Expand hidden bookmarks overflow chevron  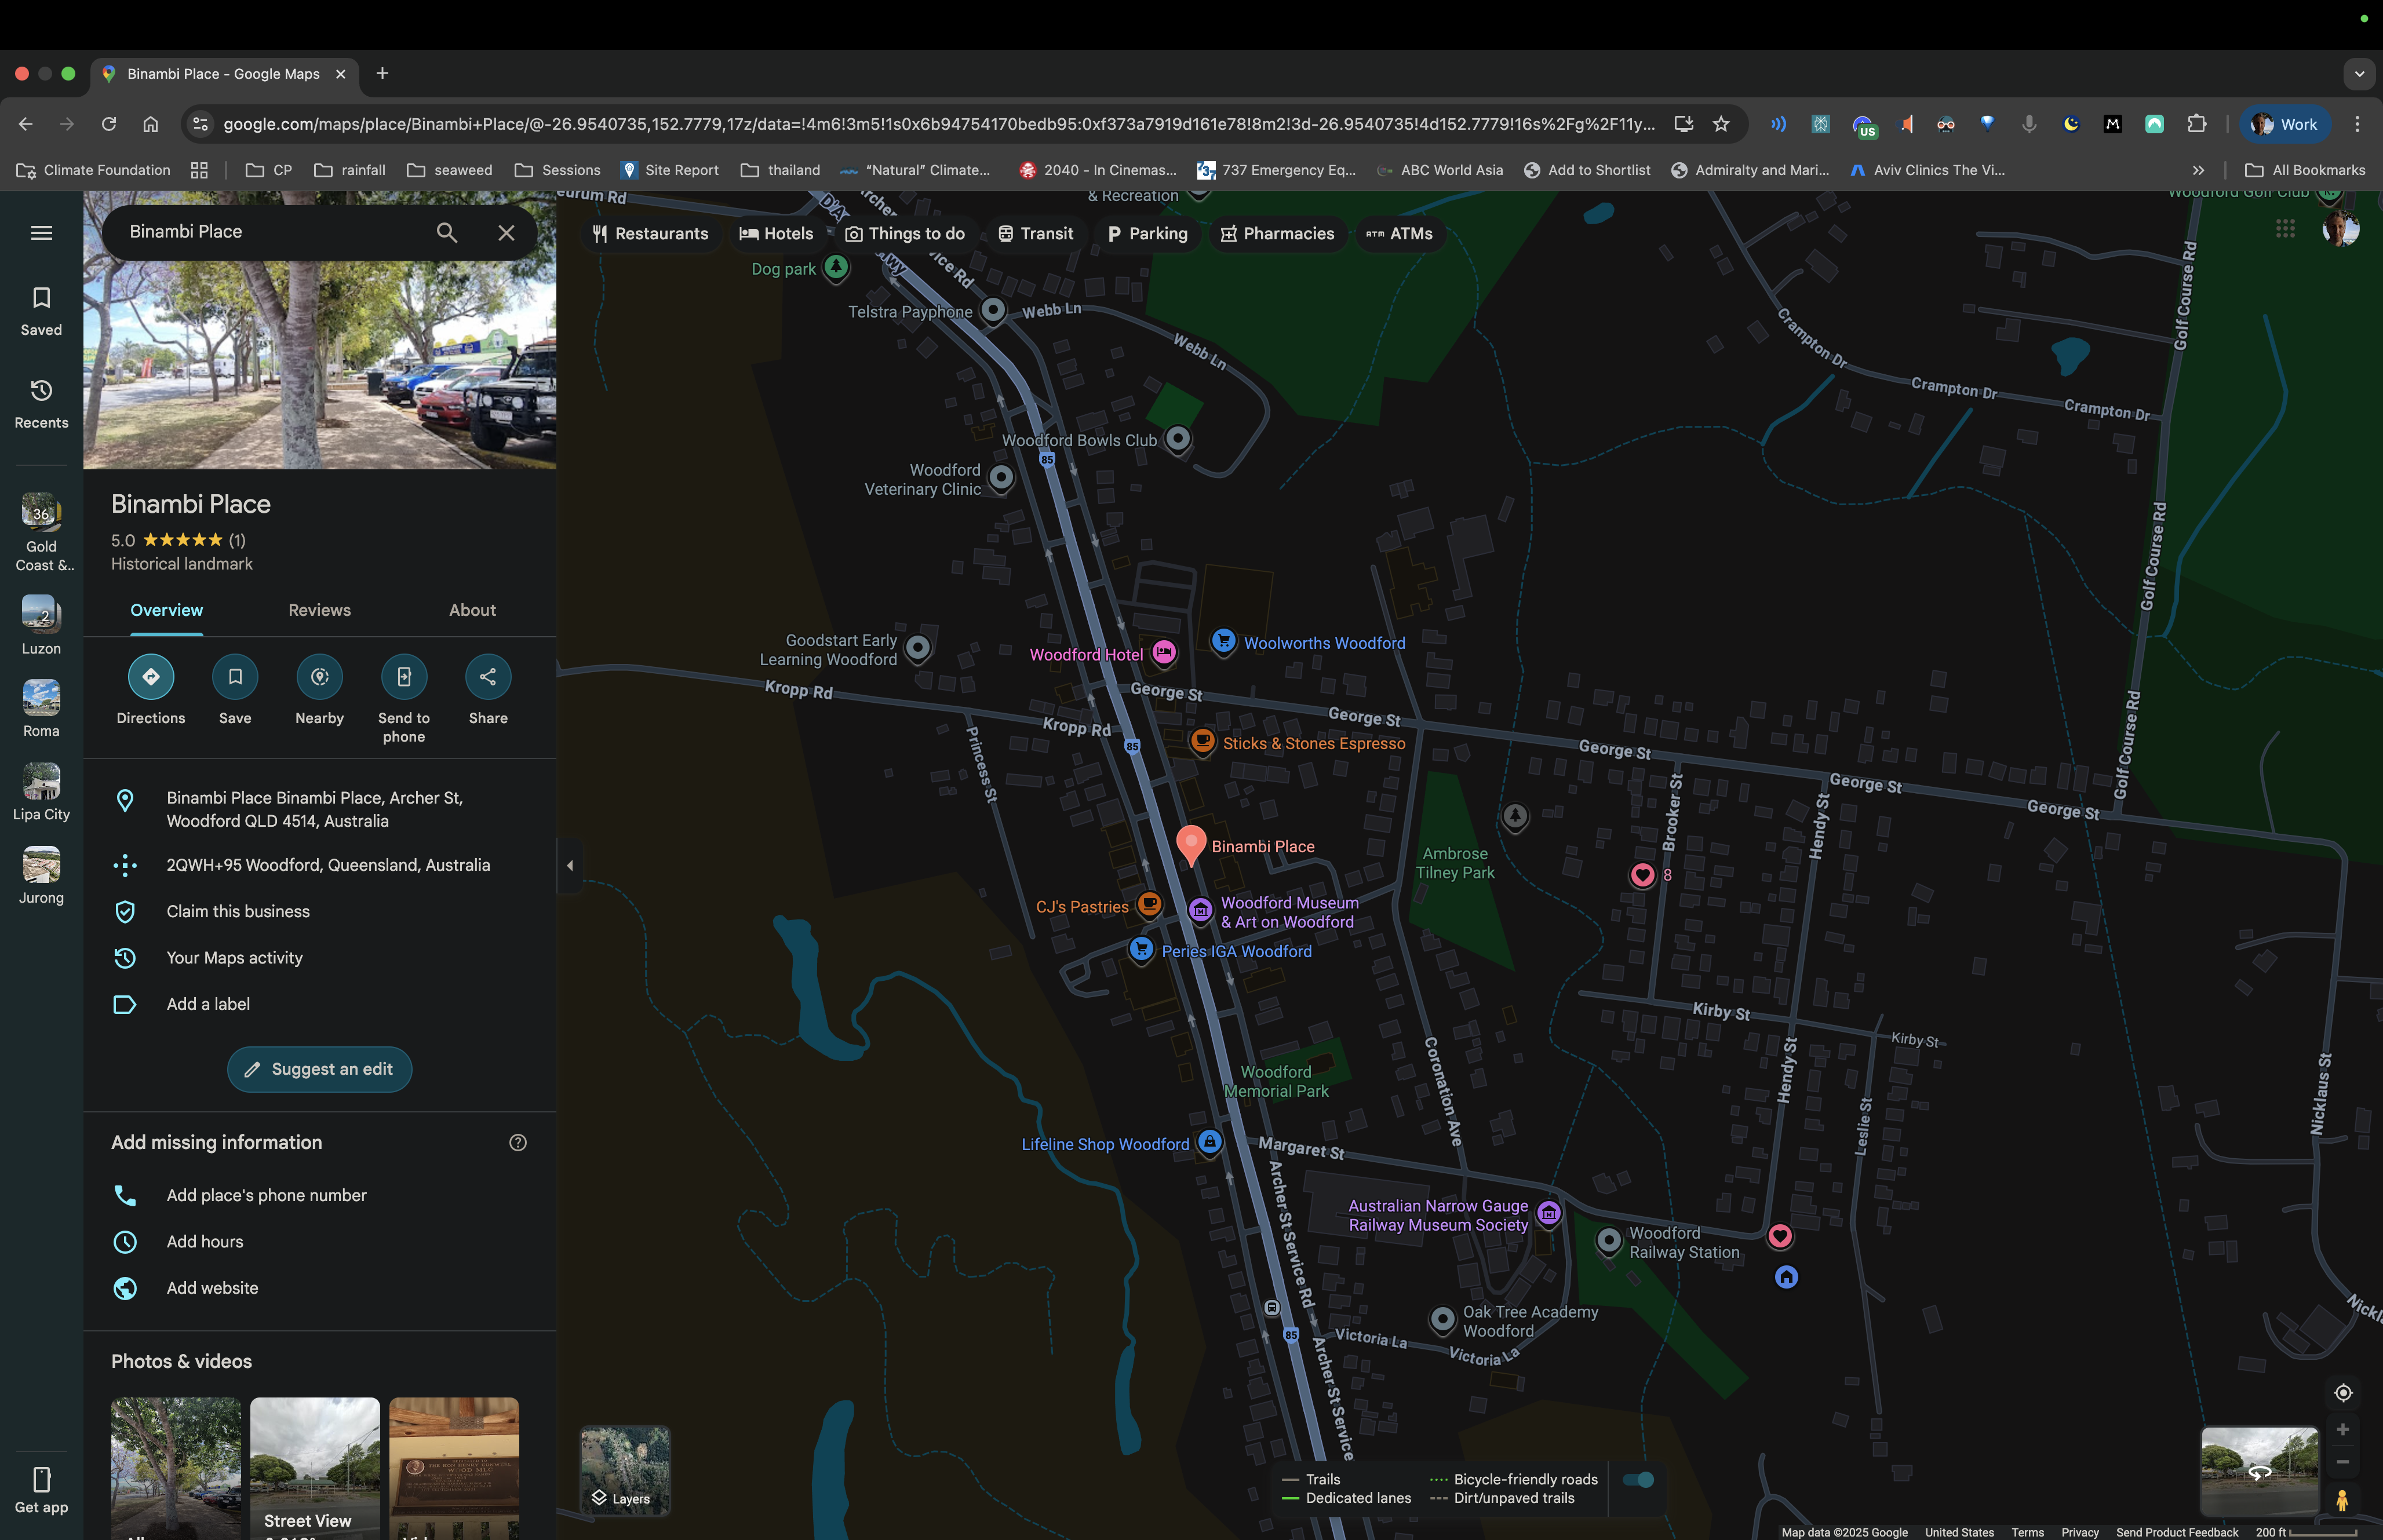(2198, 170)
